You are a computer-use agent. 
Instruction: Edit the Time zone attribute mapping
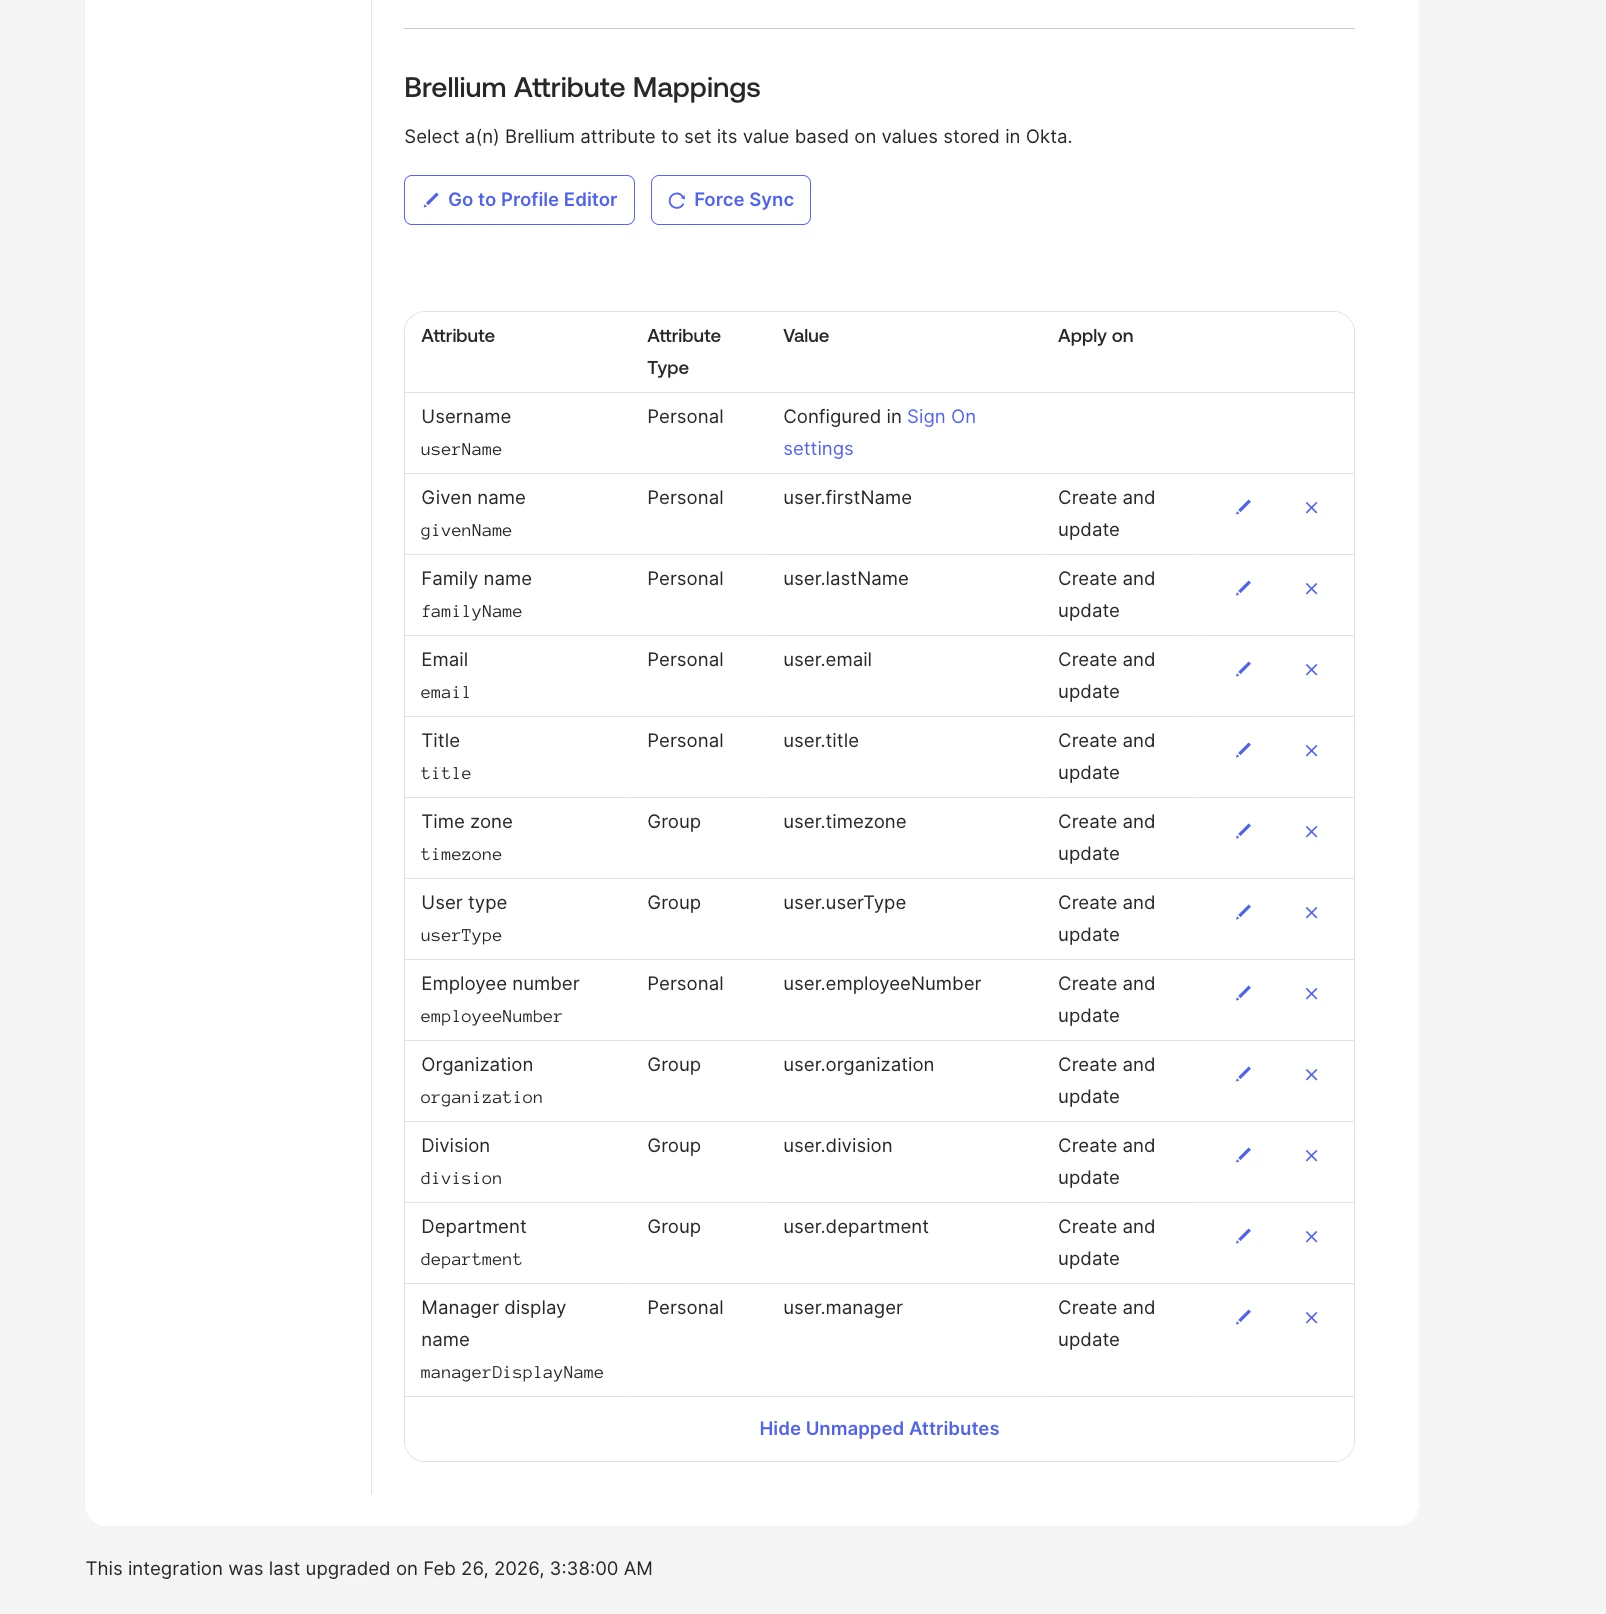pyautogui.click(x=1243, y=831)
